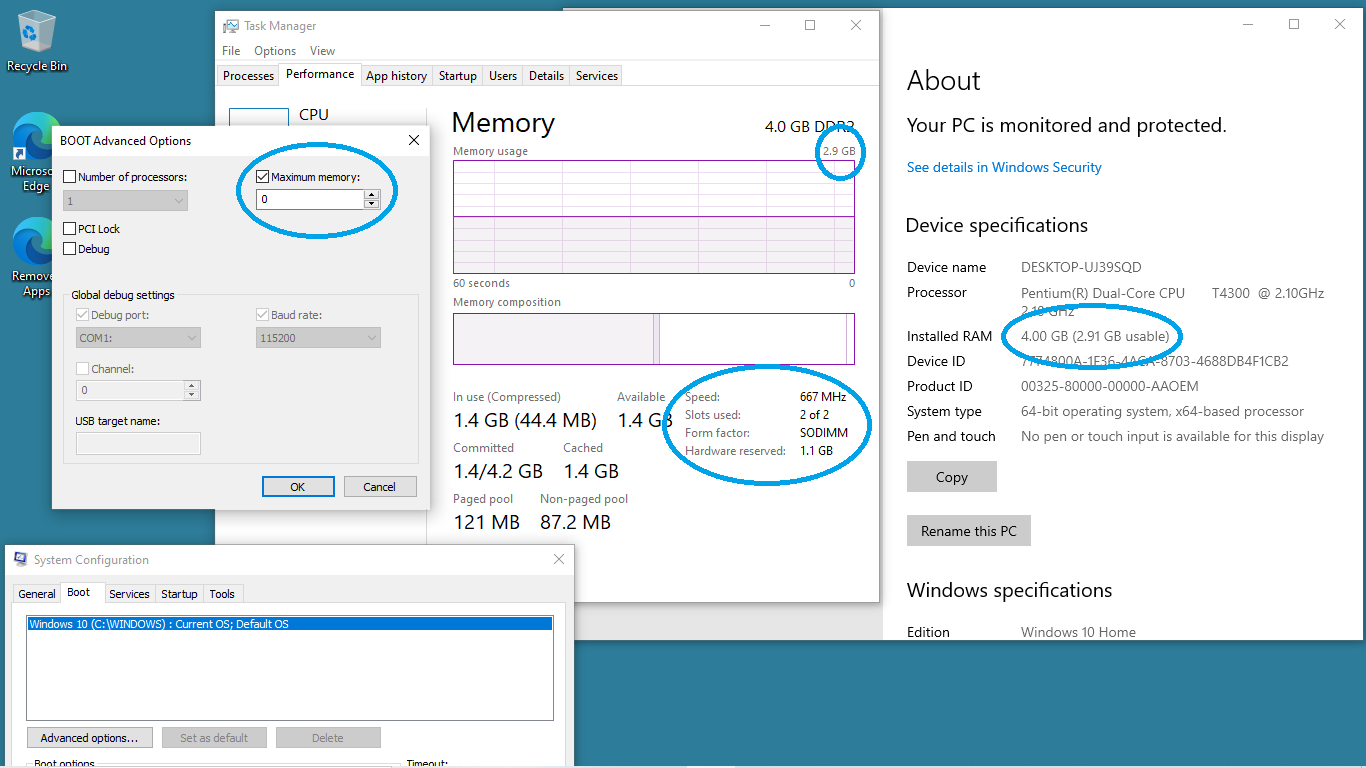Click the System Configuration title bar icon

click(21, 560)
